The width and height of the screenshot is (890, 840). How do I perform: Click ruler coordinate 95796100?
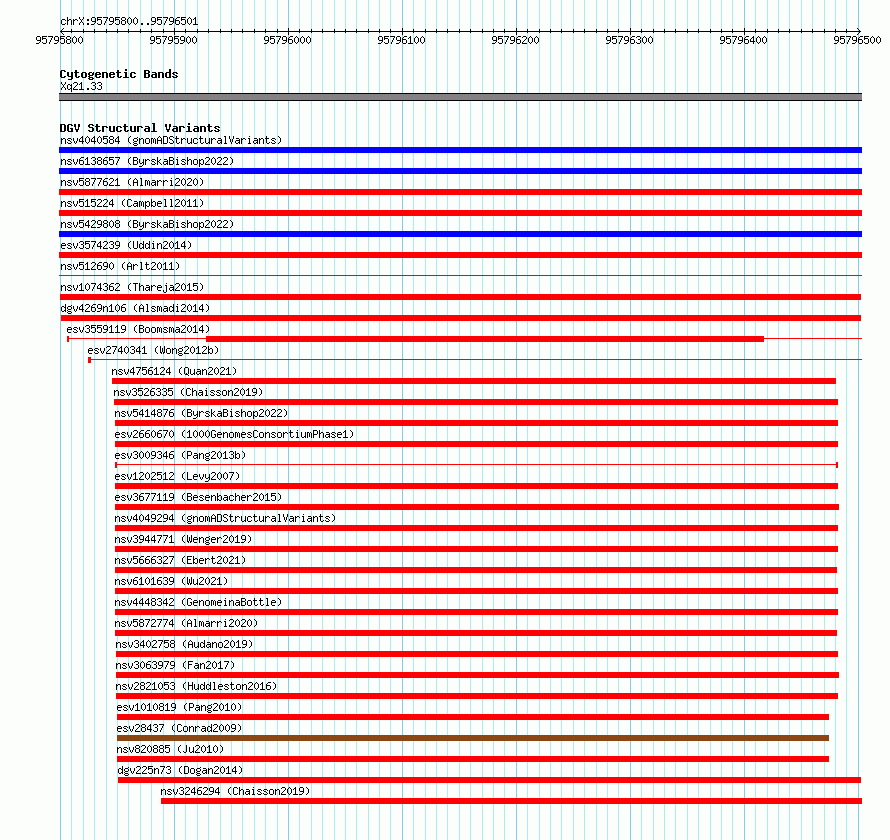401,40
